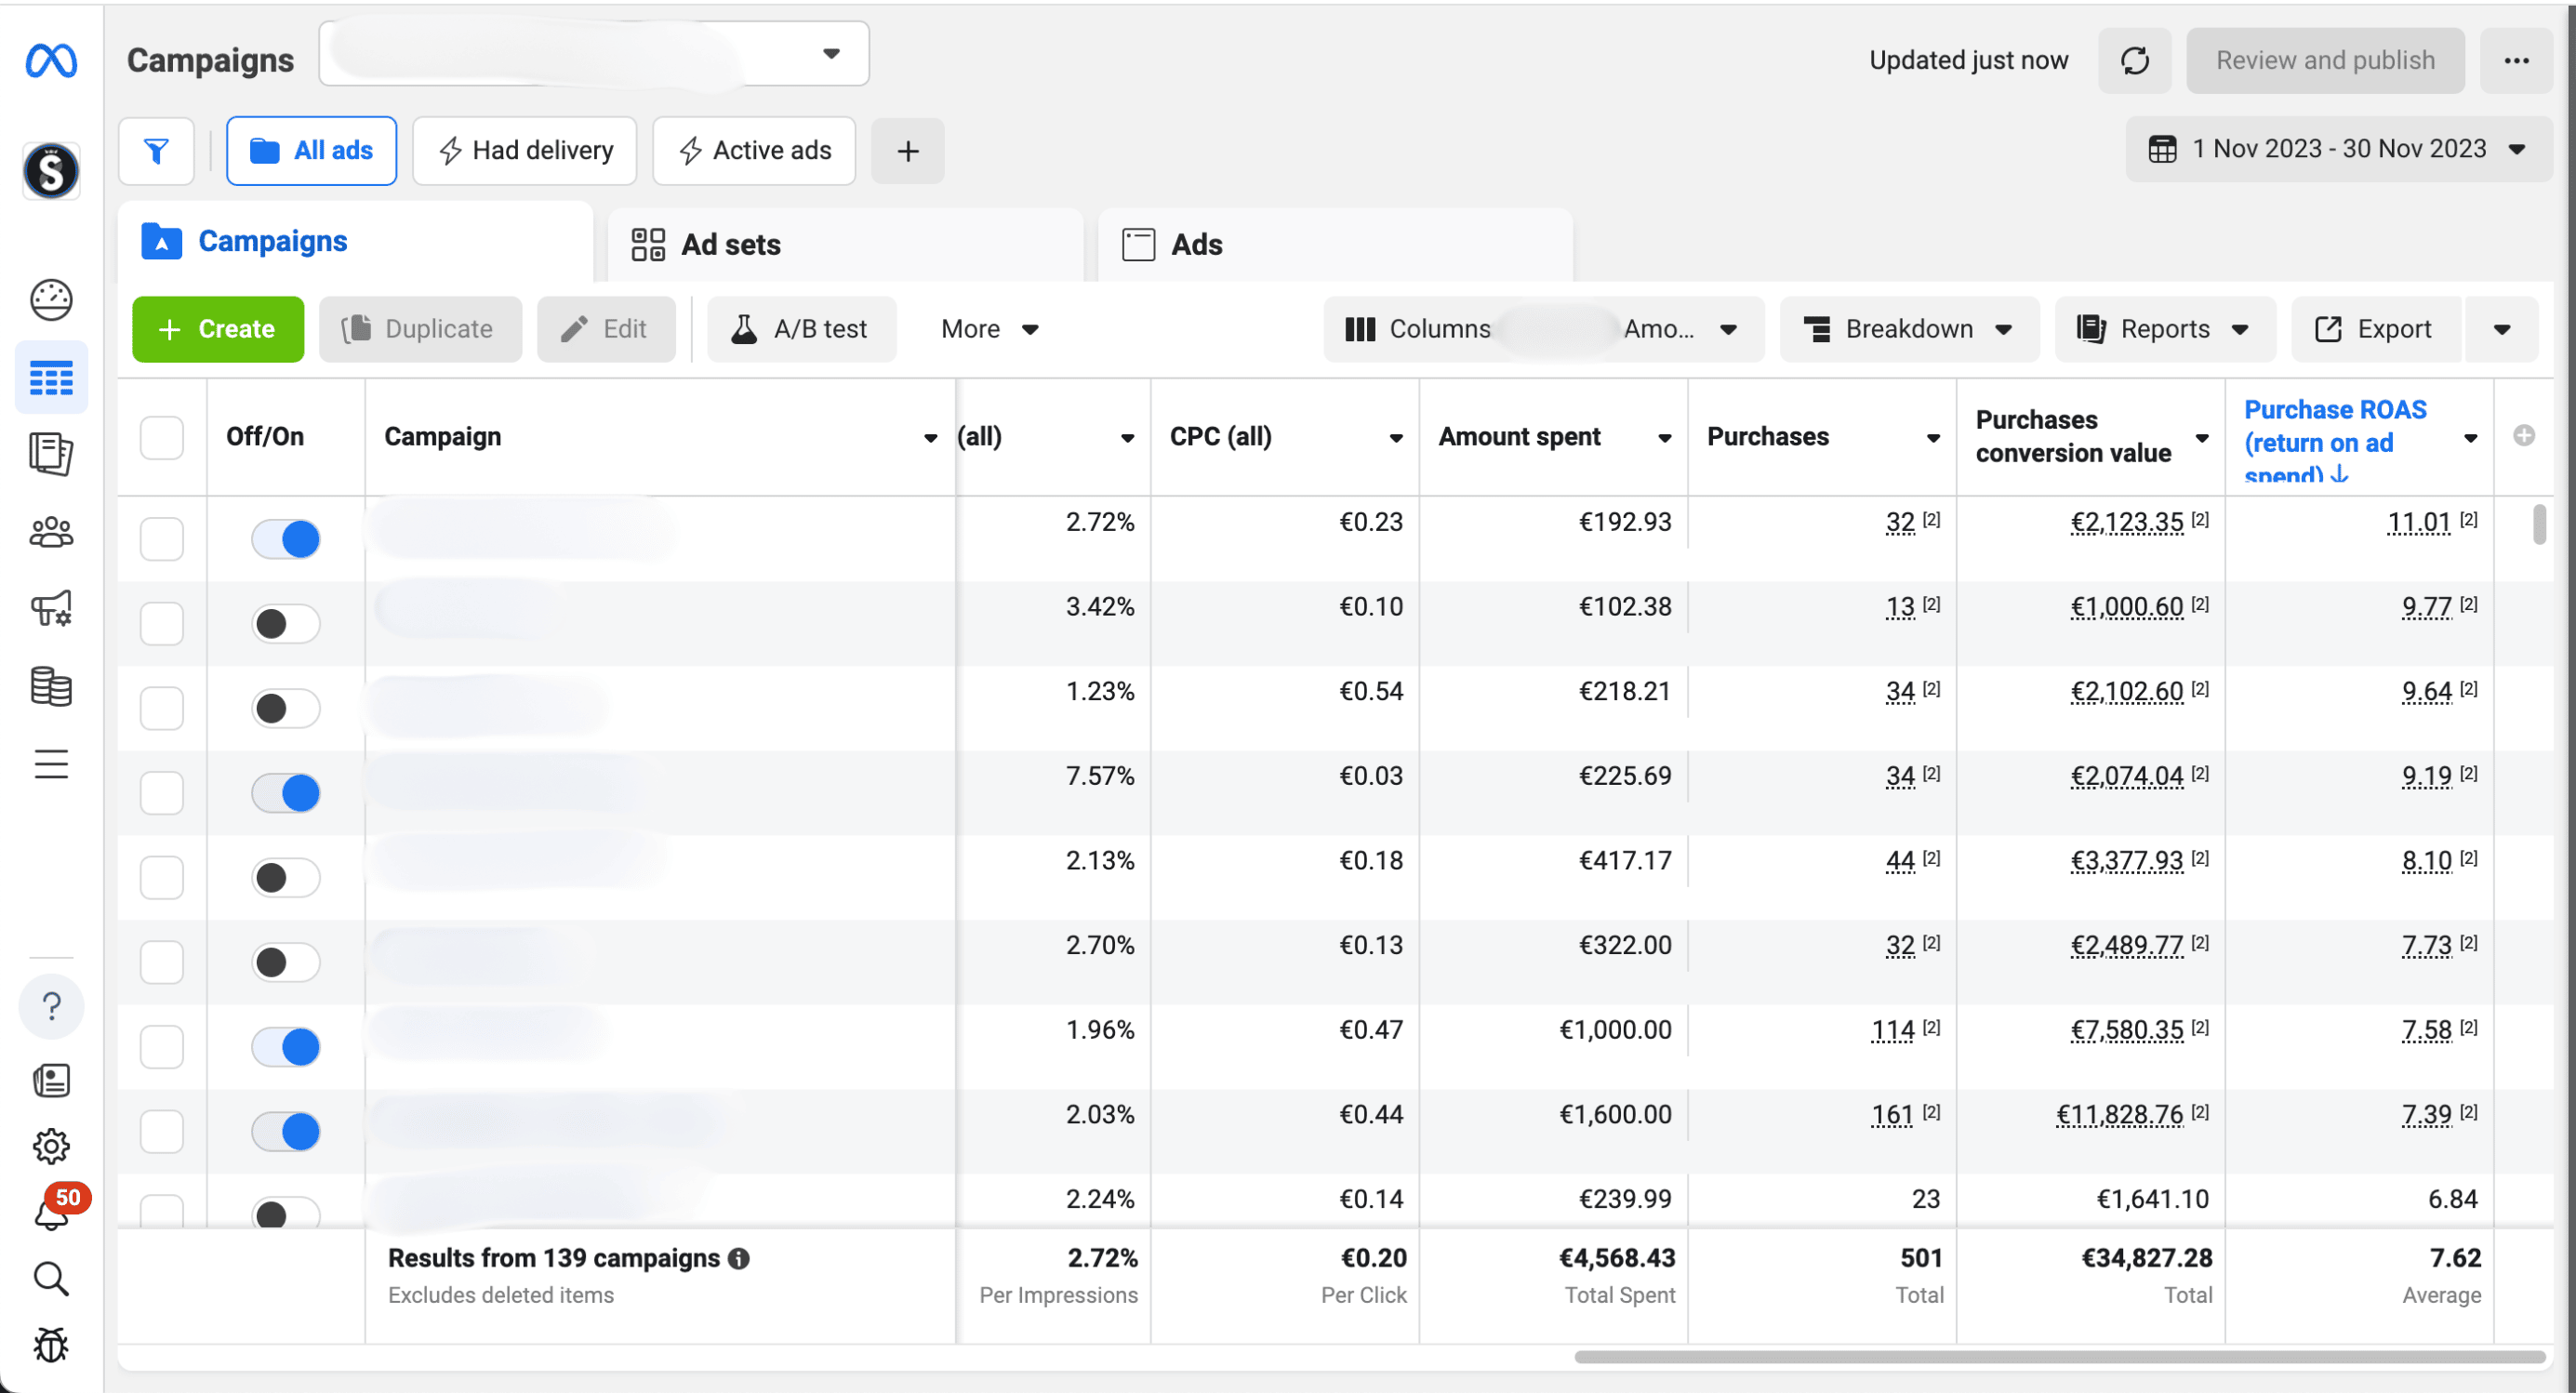The image size is (2576, 1393).
Task: Open the billing coins stack icon
Action: pyautogui.click(x=51, y=687)
